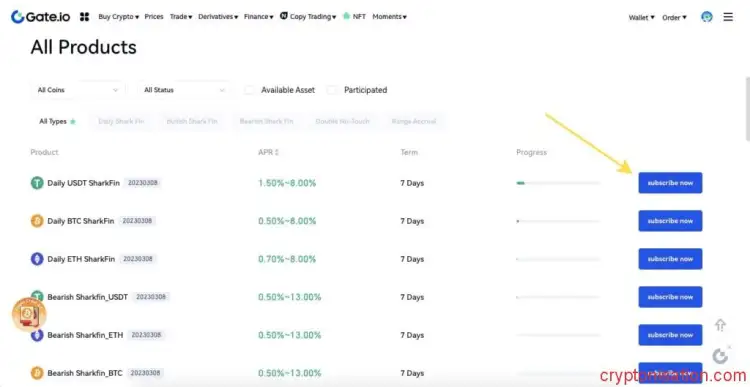Subscribe now to Daily USDT SharkFin
The image size is (750, 387).
670,183
